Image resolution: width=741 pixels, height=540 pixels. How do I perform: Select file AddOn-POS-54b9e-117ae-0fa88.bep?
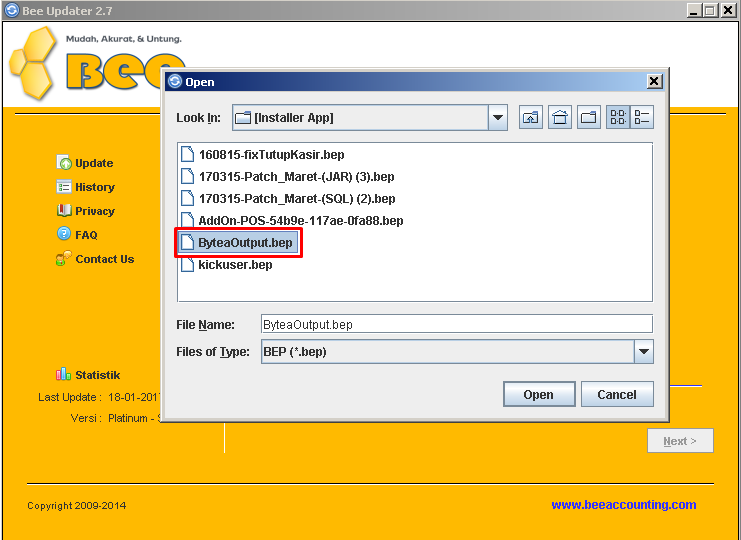292,221
